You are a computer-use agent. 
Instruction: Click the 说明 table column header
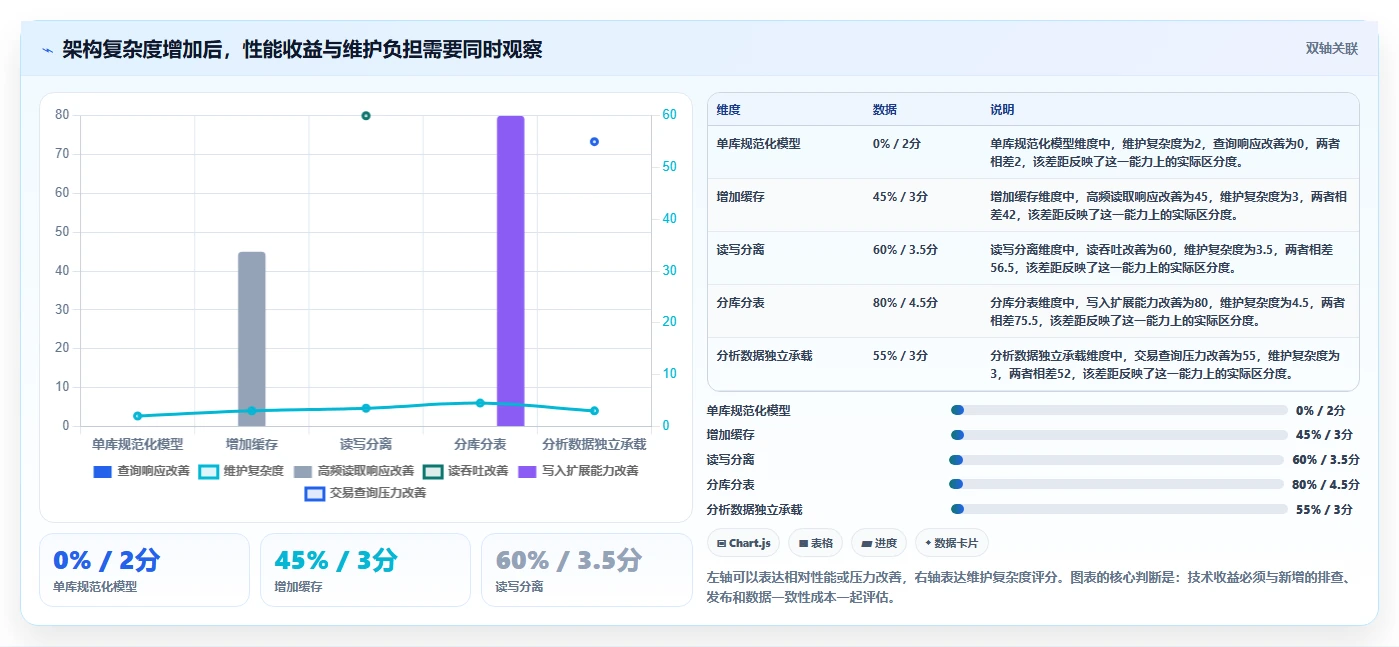tap(1002, 110)
